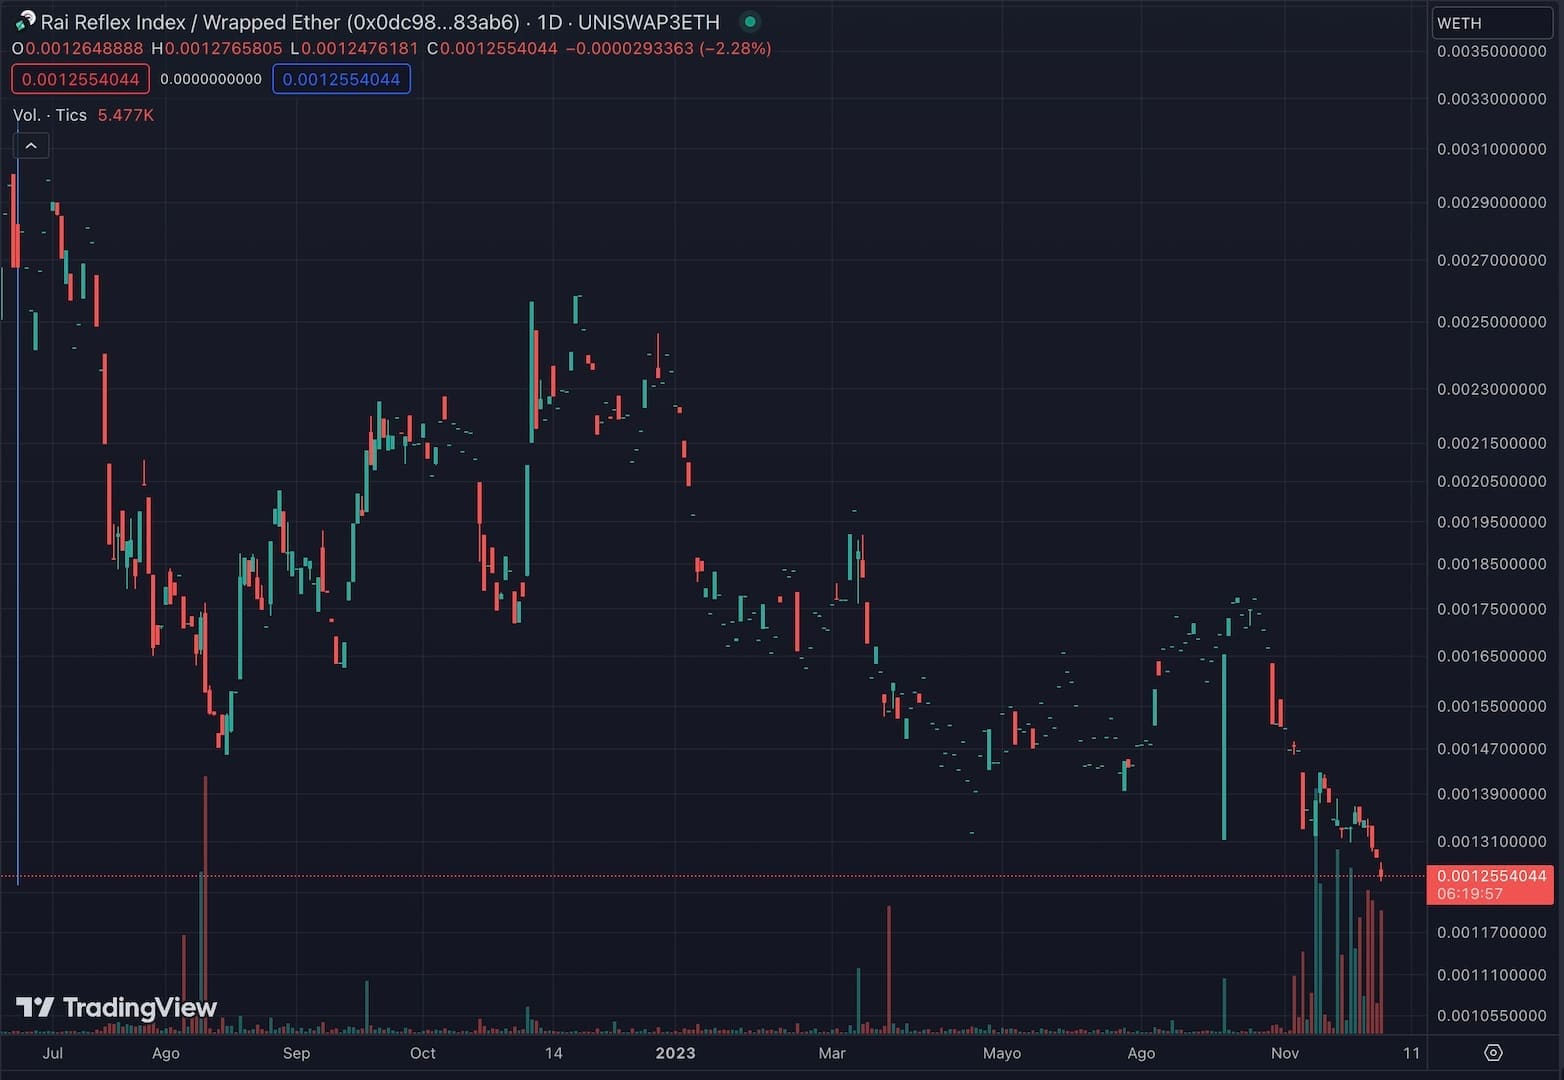This screenshot has width=1564, height=1080.
Task: Click the green market status dot
Action: tap(750, 21)
